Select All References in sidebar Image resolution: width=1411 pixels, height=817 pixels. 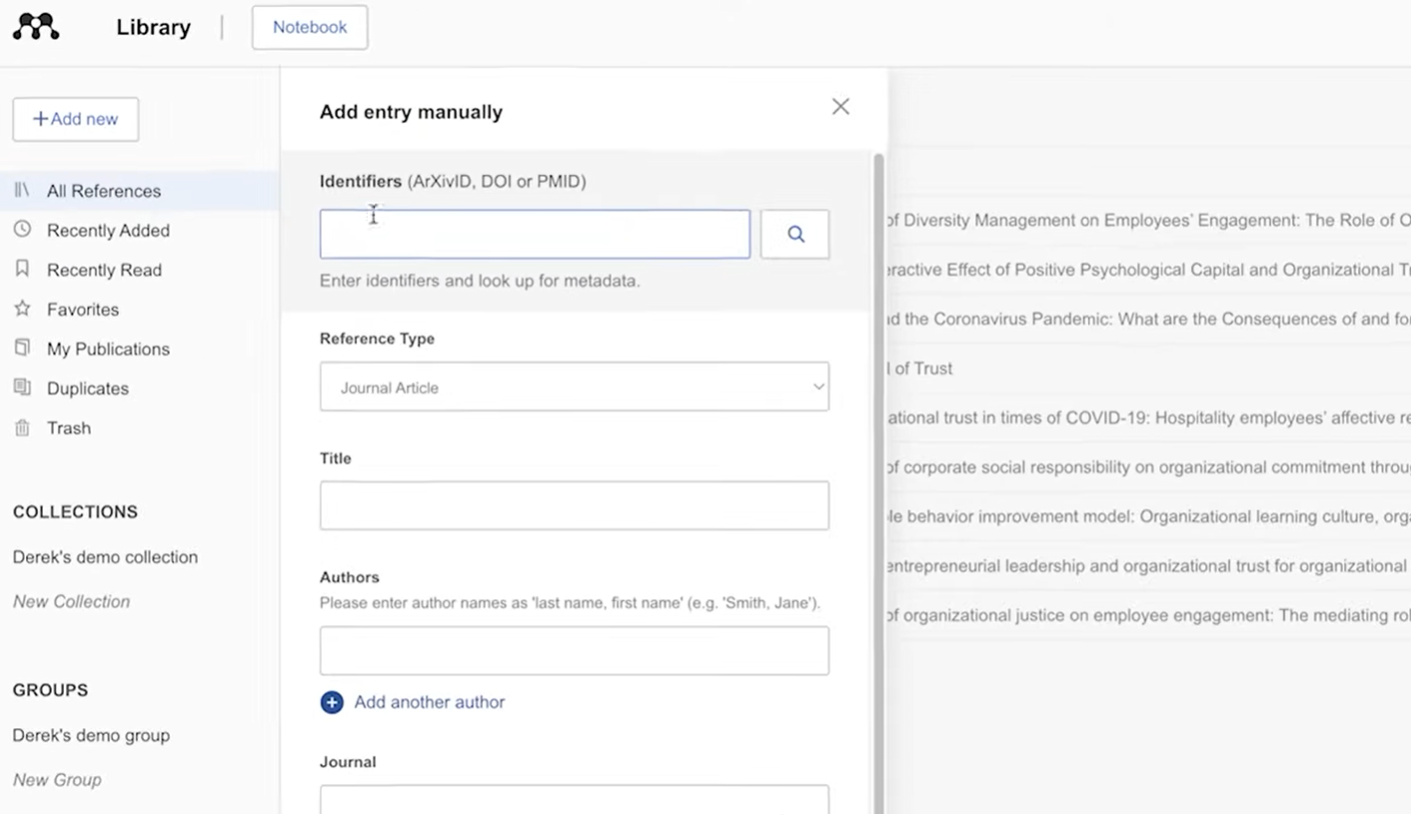click(x=140, y=190)
